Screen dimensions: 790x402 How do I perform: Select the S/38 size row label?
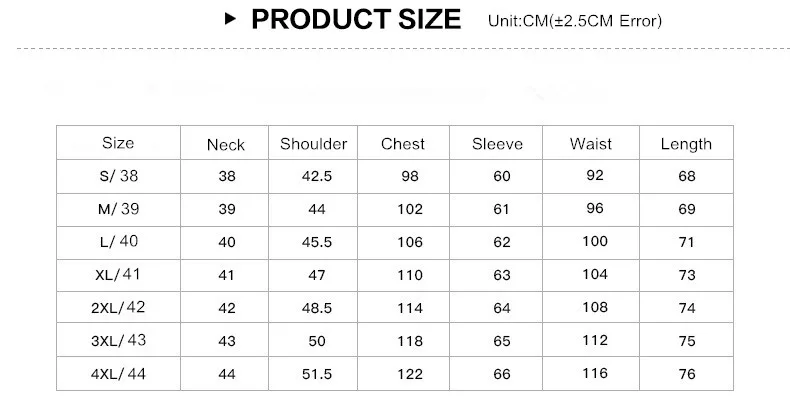(119, 176)
